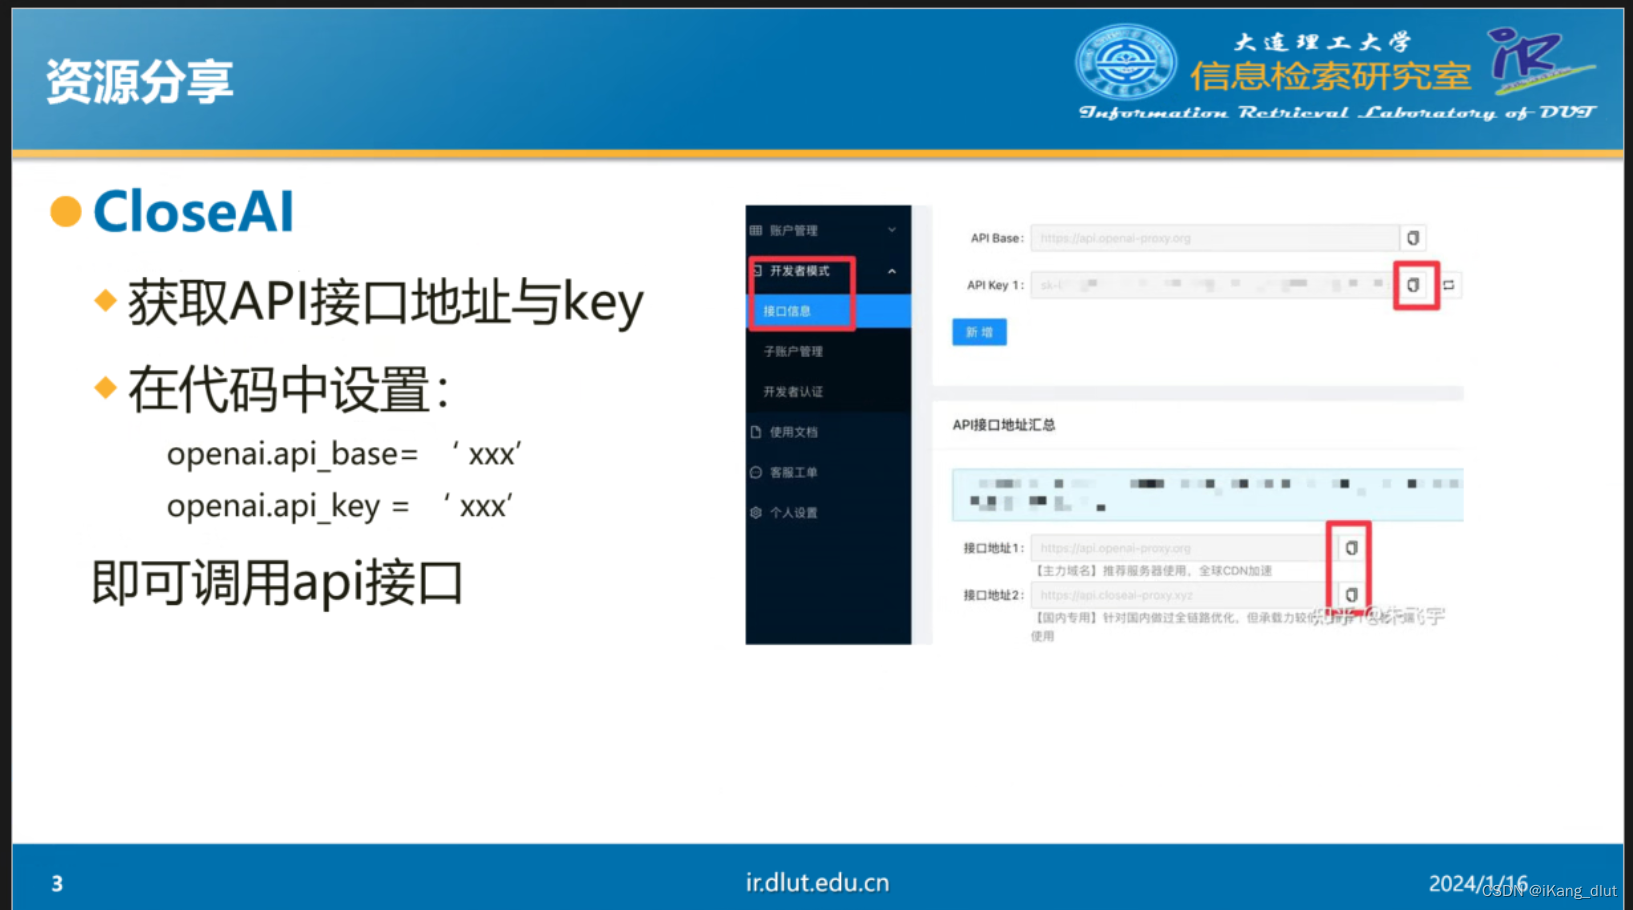This screenshot has height=910, width=1633.
Task: Click the 客服工单 chat icon
Action: (756, 472)
